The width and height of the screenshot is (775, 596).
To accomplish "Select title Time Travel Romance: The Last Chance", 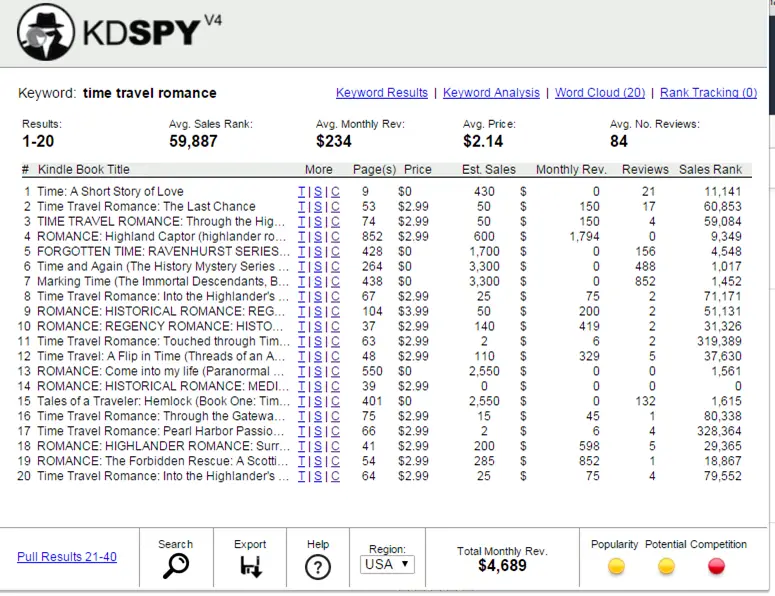I will (146, 207).
